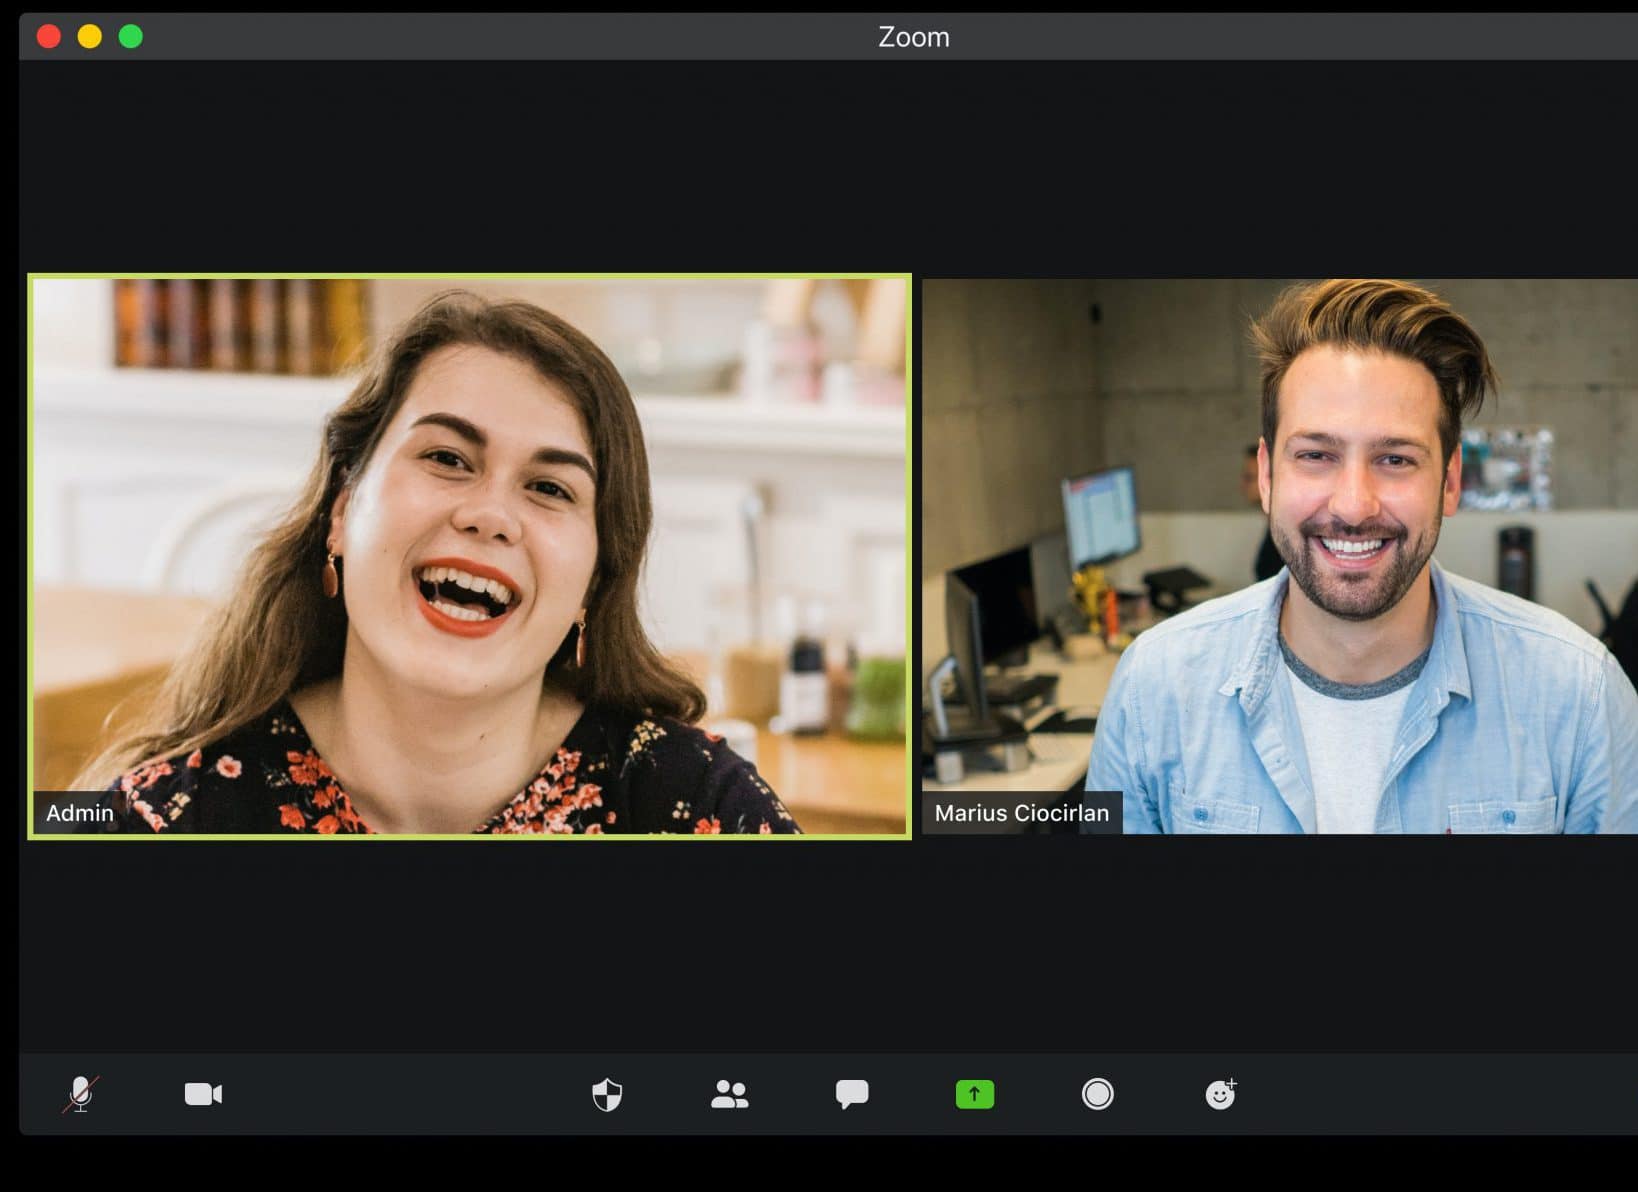Select Marius Ciocirlan's video tile
The image size is (1638, 1192).
coord(1280,556)
